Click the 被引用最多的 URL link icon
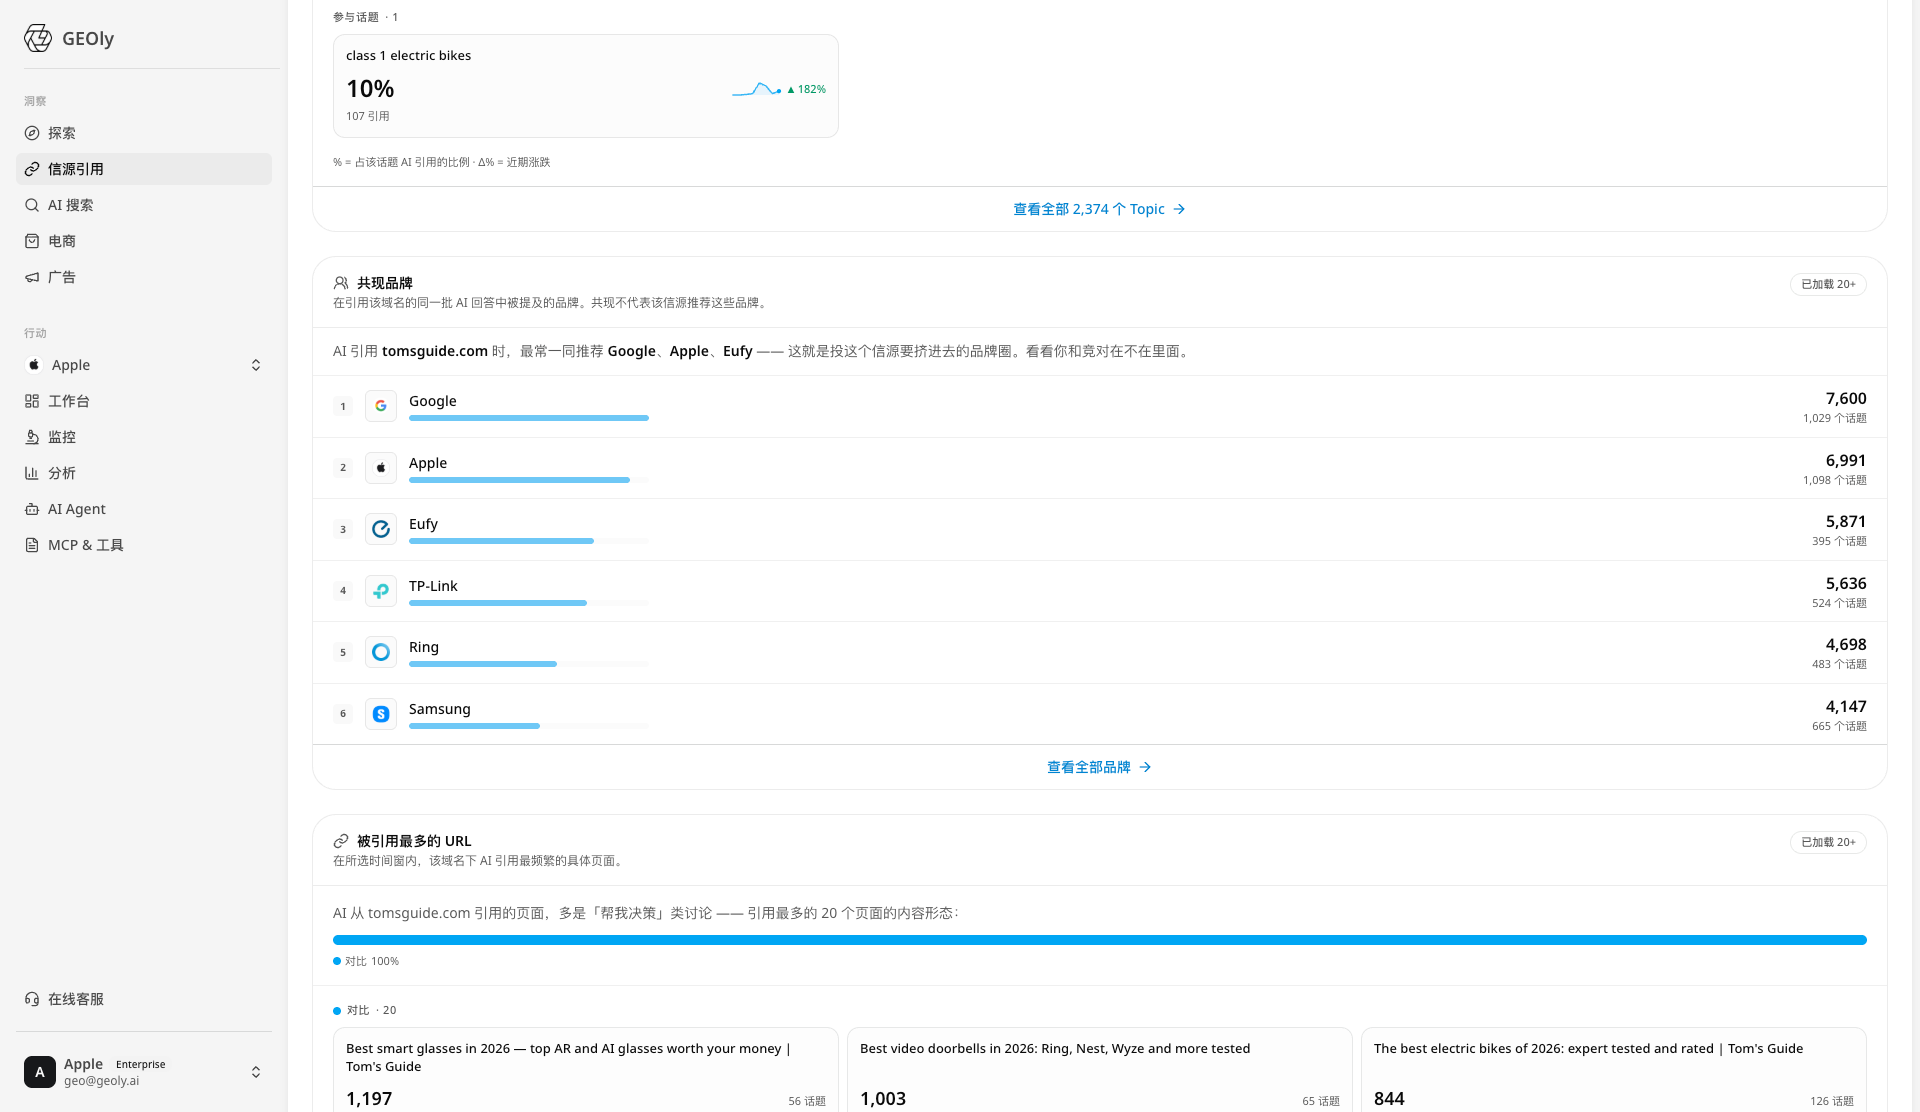 pos(341,841)
